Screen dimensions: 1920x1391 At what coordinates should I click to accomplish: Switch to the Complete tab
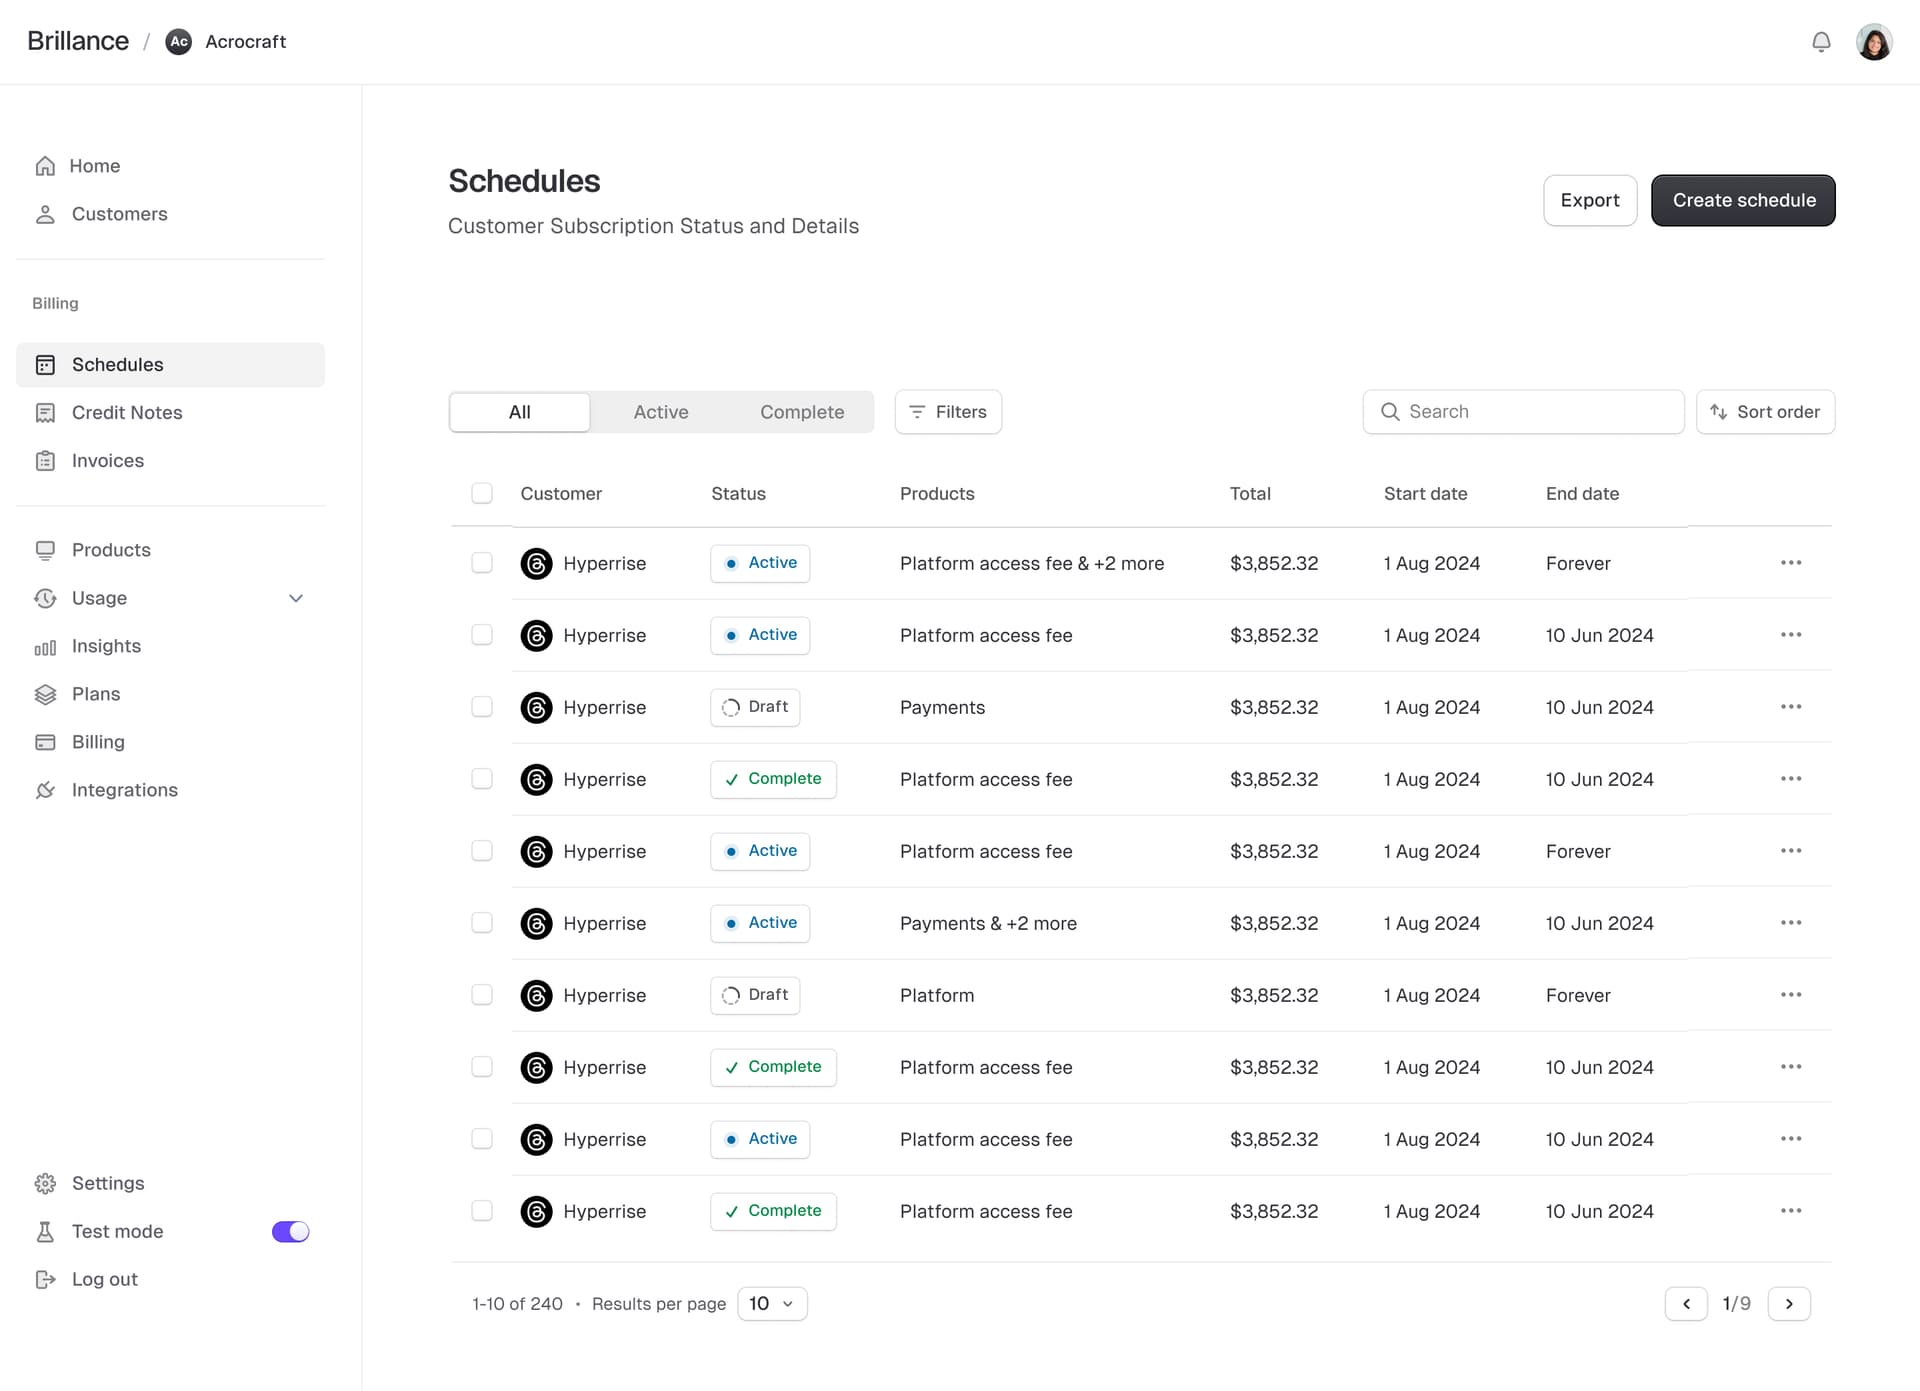801,411
